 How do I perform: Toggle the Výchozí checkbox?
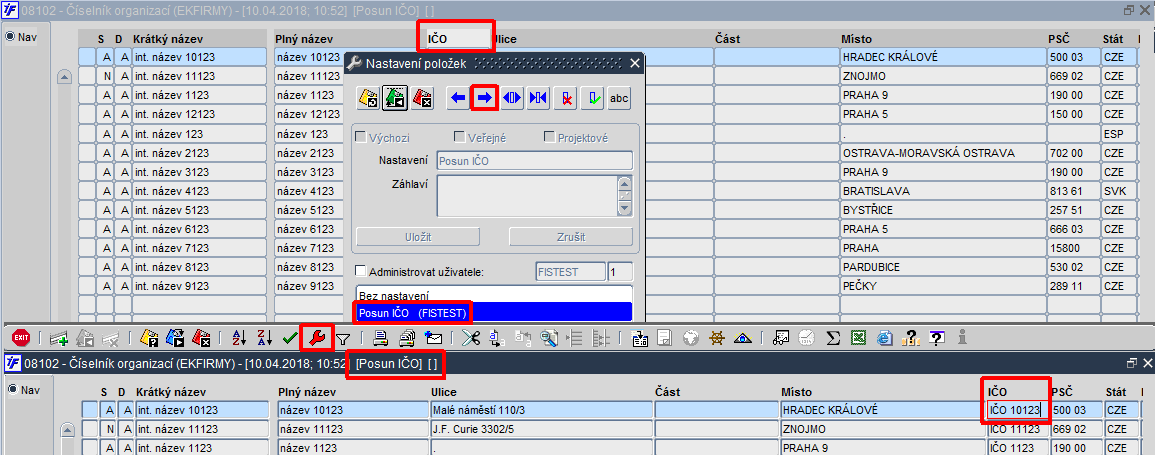coord(362,137)
